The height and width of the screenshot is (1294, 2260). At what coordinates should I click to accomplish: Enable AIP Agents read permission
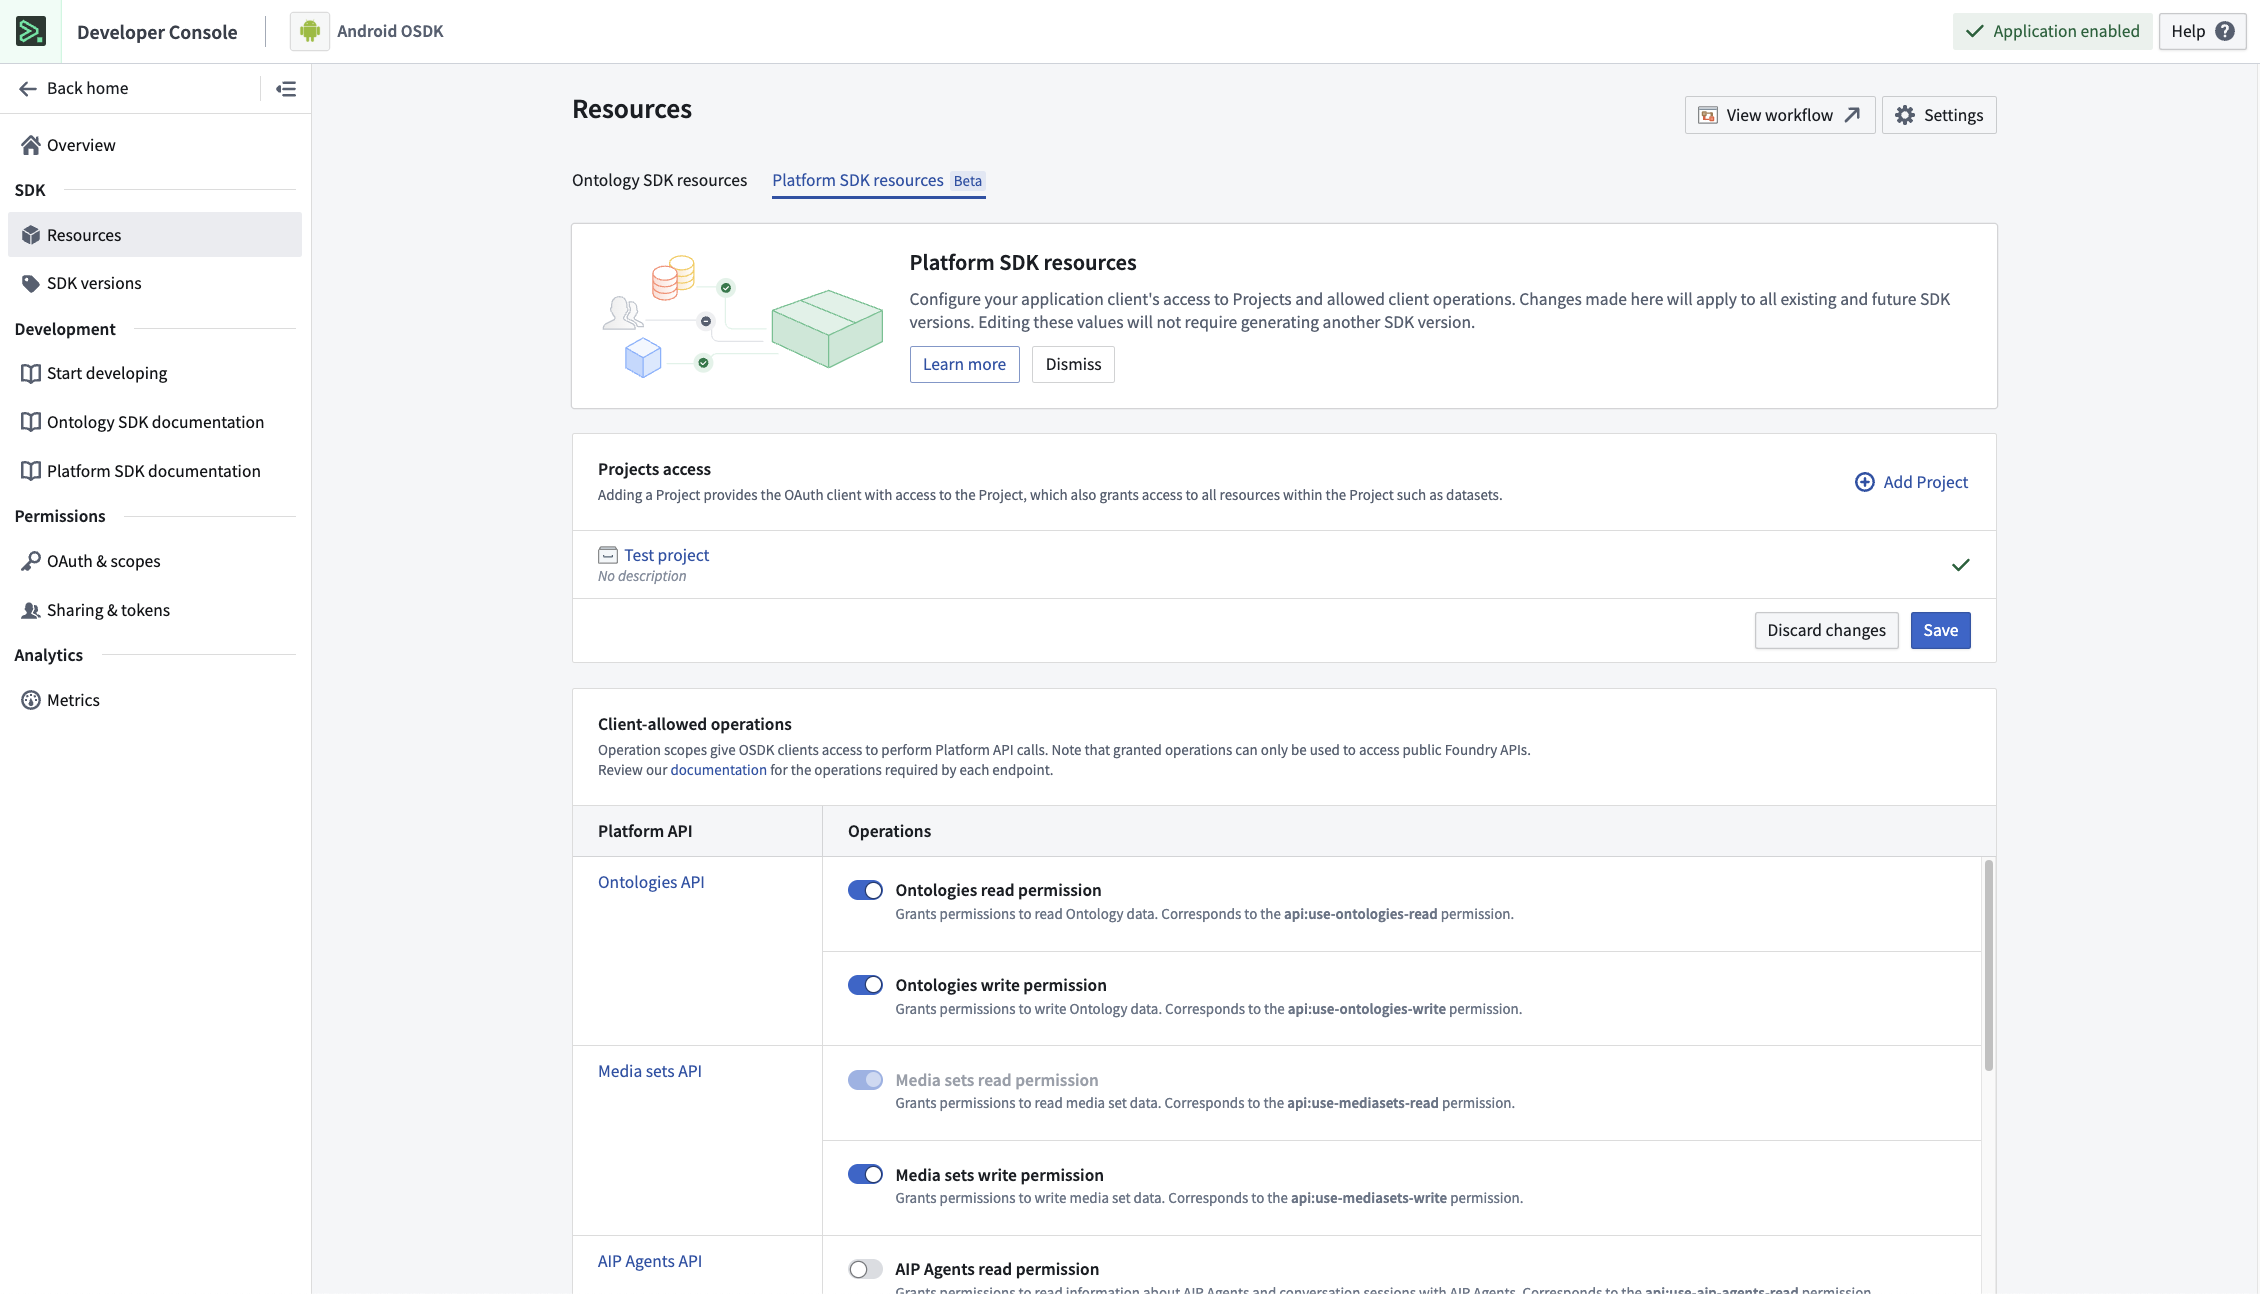[x=865, y=1268]
